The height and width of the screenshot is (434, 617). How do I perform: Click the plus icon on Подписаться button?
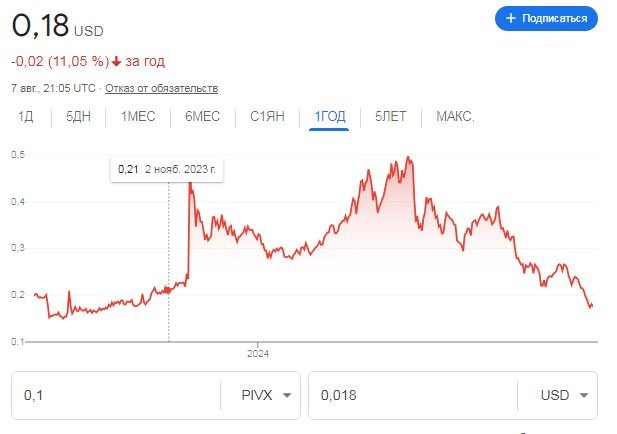(511, 18)
